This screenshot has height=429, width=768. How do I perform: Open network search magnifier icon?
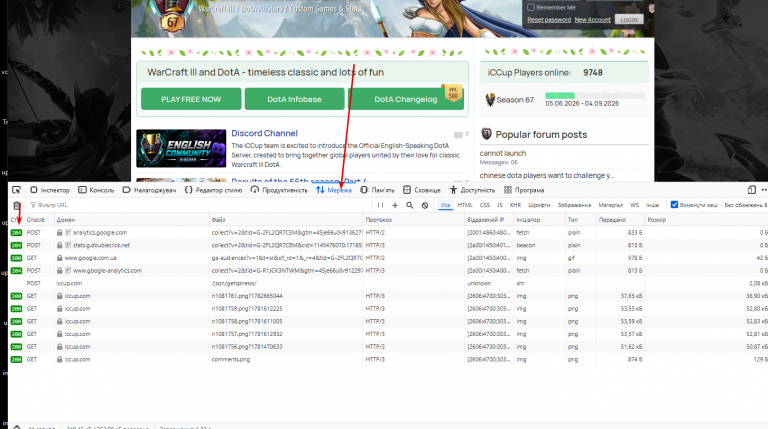coord(409,205)
